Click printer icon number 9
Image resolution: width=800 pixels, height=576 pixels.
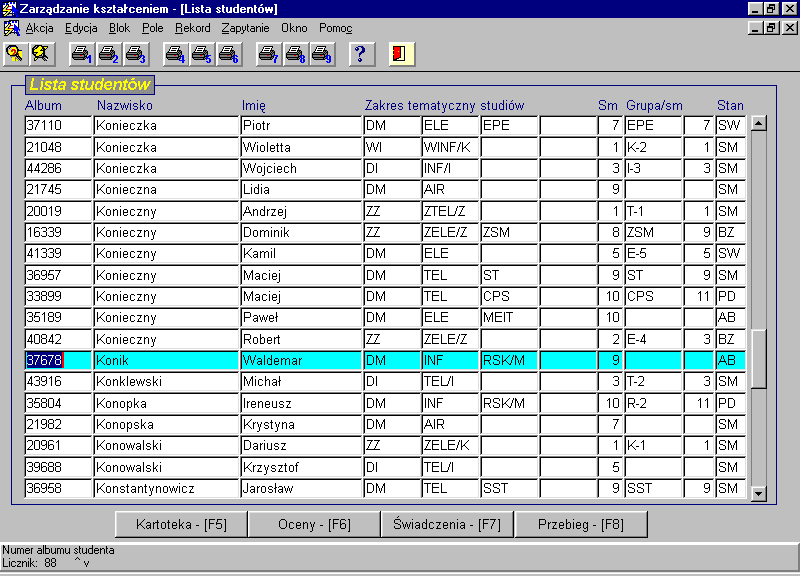click(x=322, y=54)
